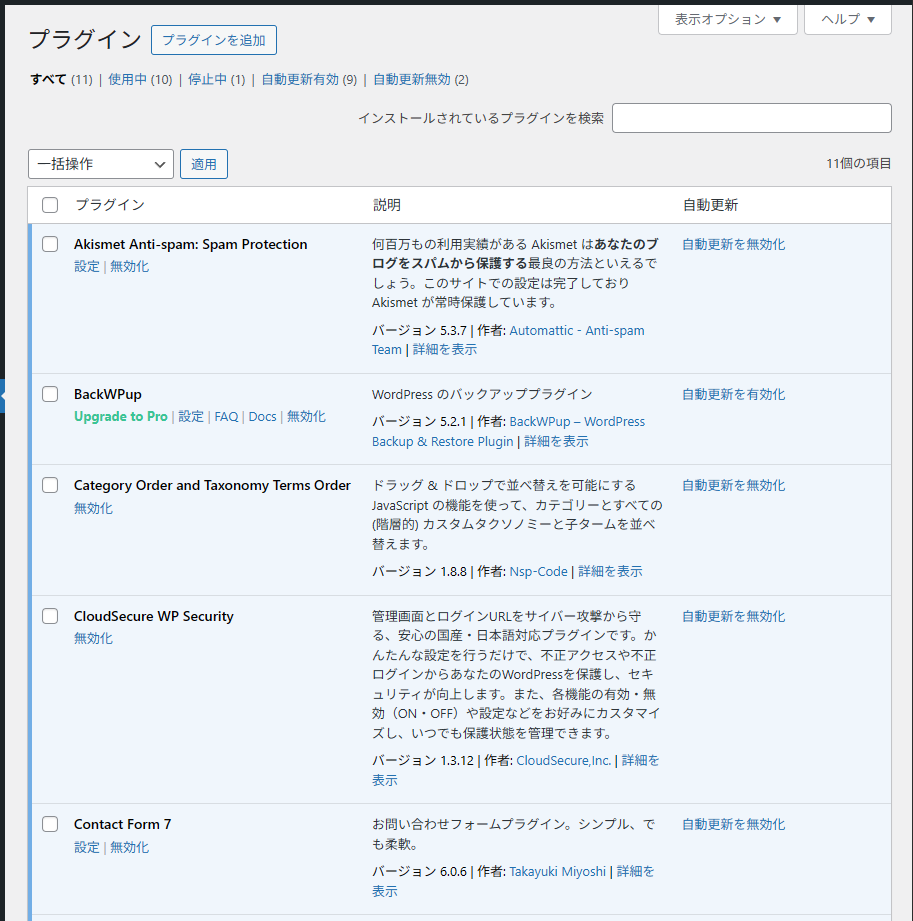The width and height of the screenshot is (913, 921).
Task: Check the select-all plugins checkbox in header
Action: (50, 205)
